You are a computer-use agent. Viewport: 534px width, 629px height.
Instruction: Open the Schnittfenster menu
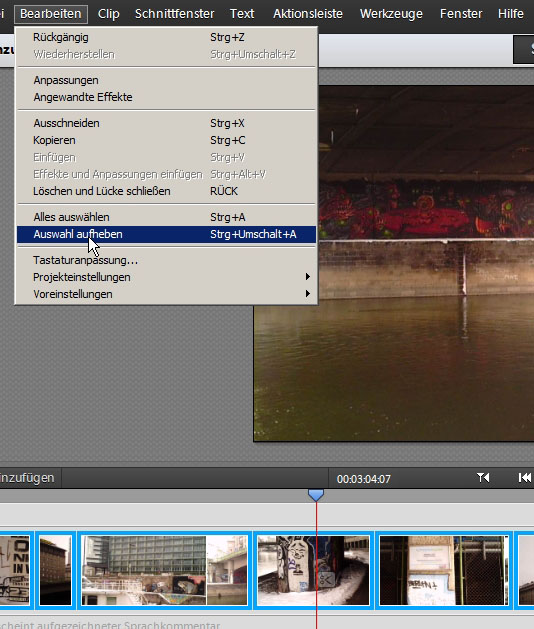[175, 14]
